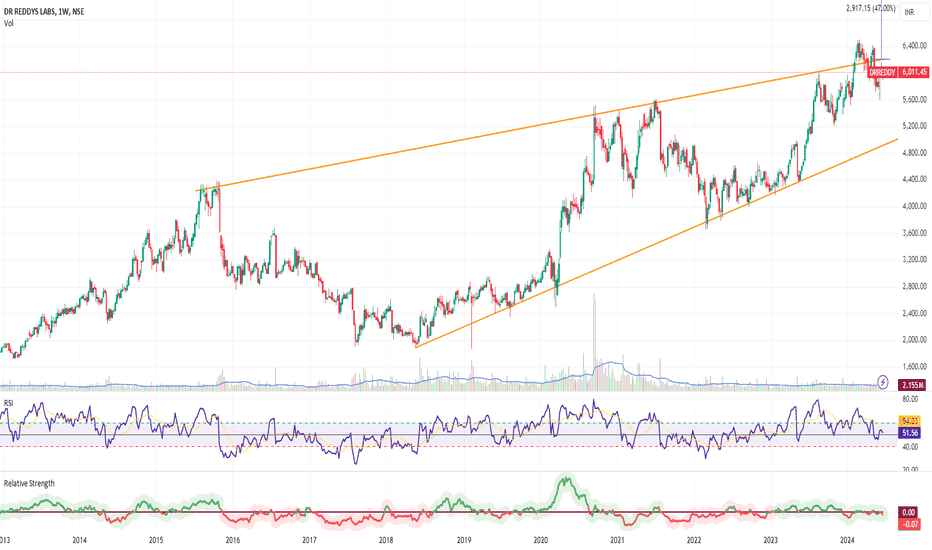Click the 4,400.00 price axis label
The width and height of the screenshot is (932, 550).
(914, 179)
